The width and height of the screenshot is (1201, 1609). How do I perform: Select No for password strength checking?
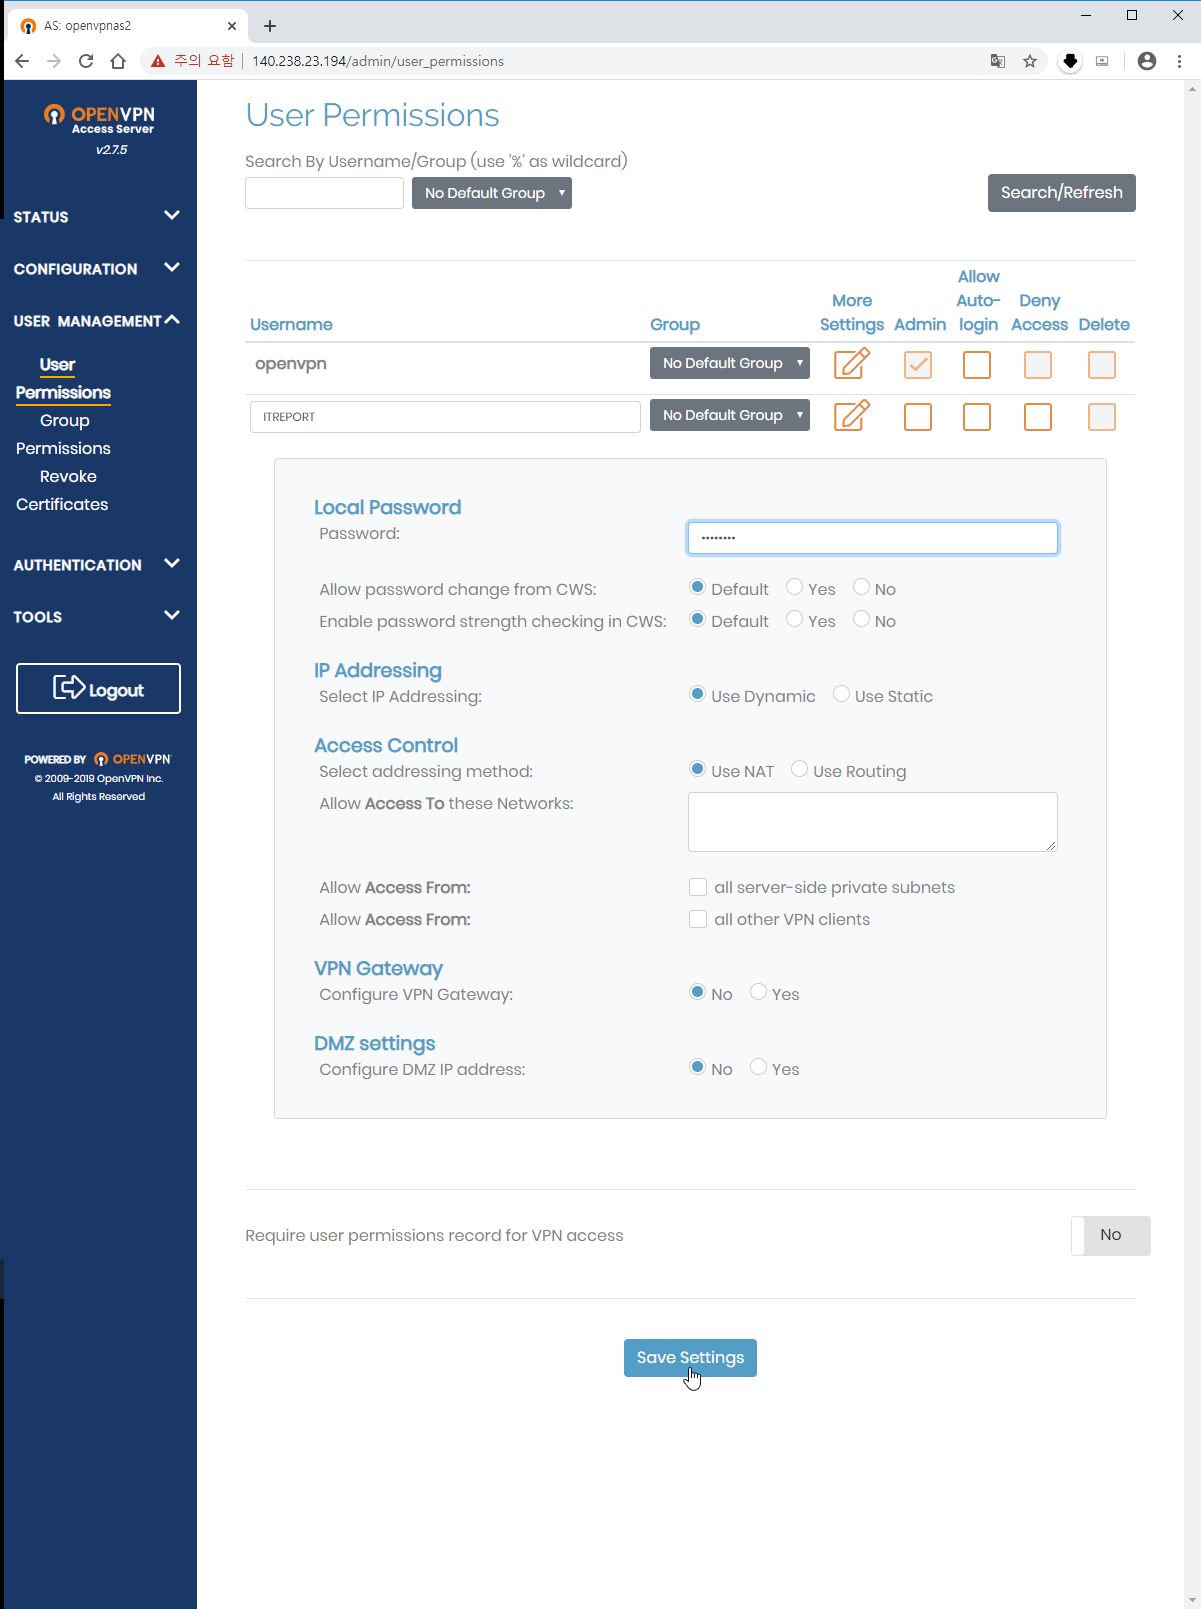[x=862, y=619]
